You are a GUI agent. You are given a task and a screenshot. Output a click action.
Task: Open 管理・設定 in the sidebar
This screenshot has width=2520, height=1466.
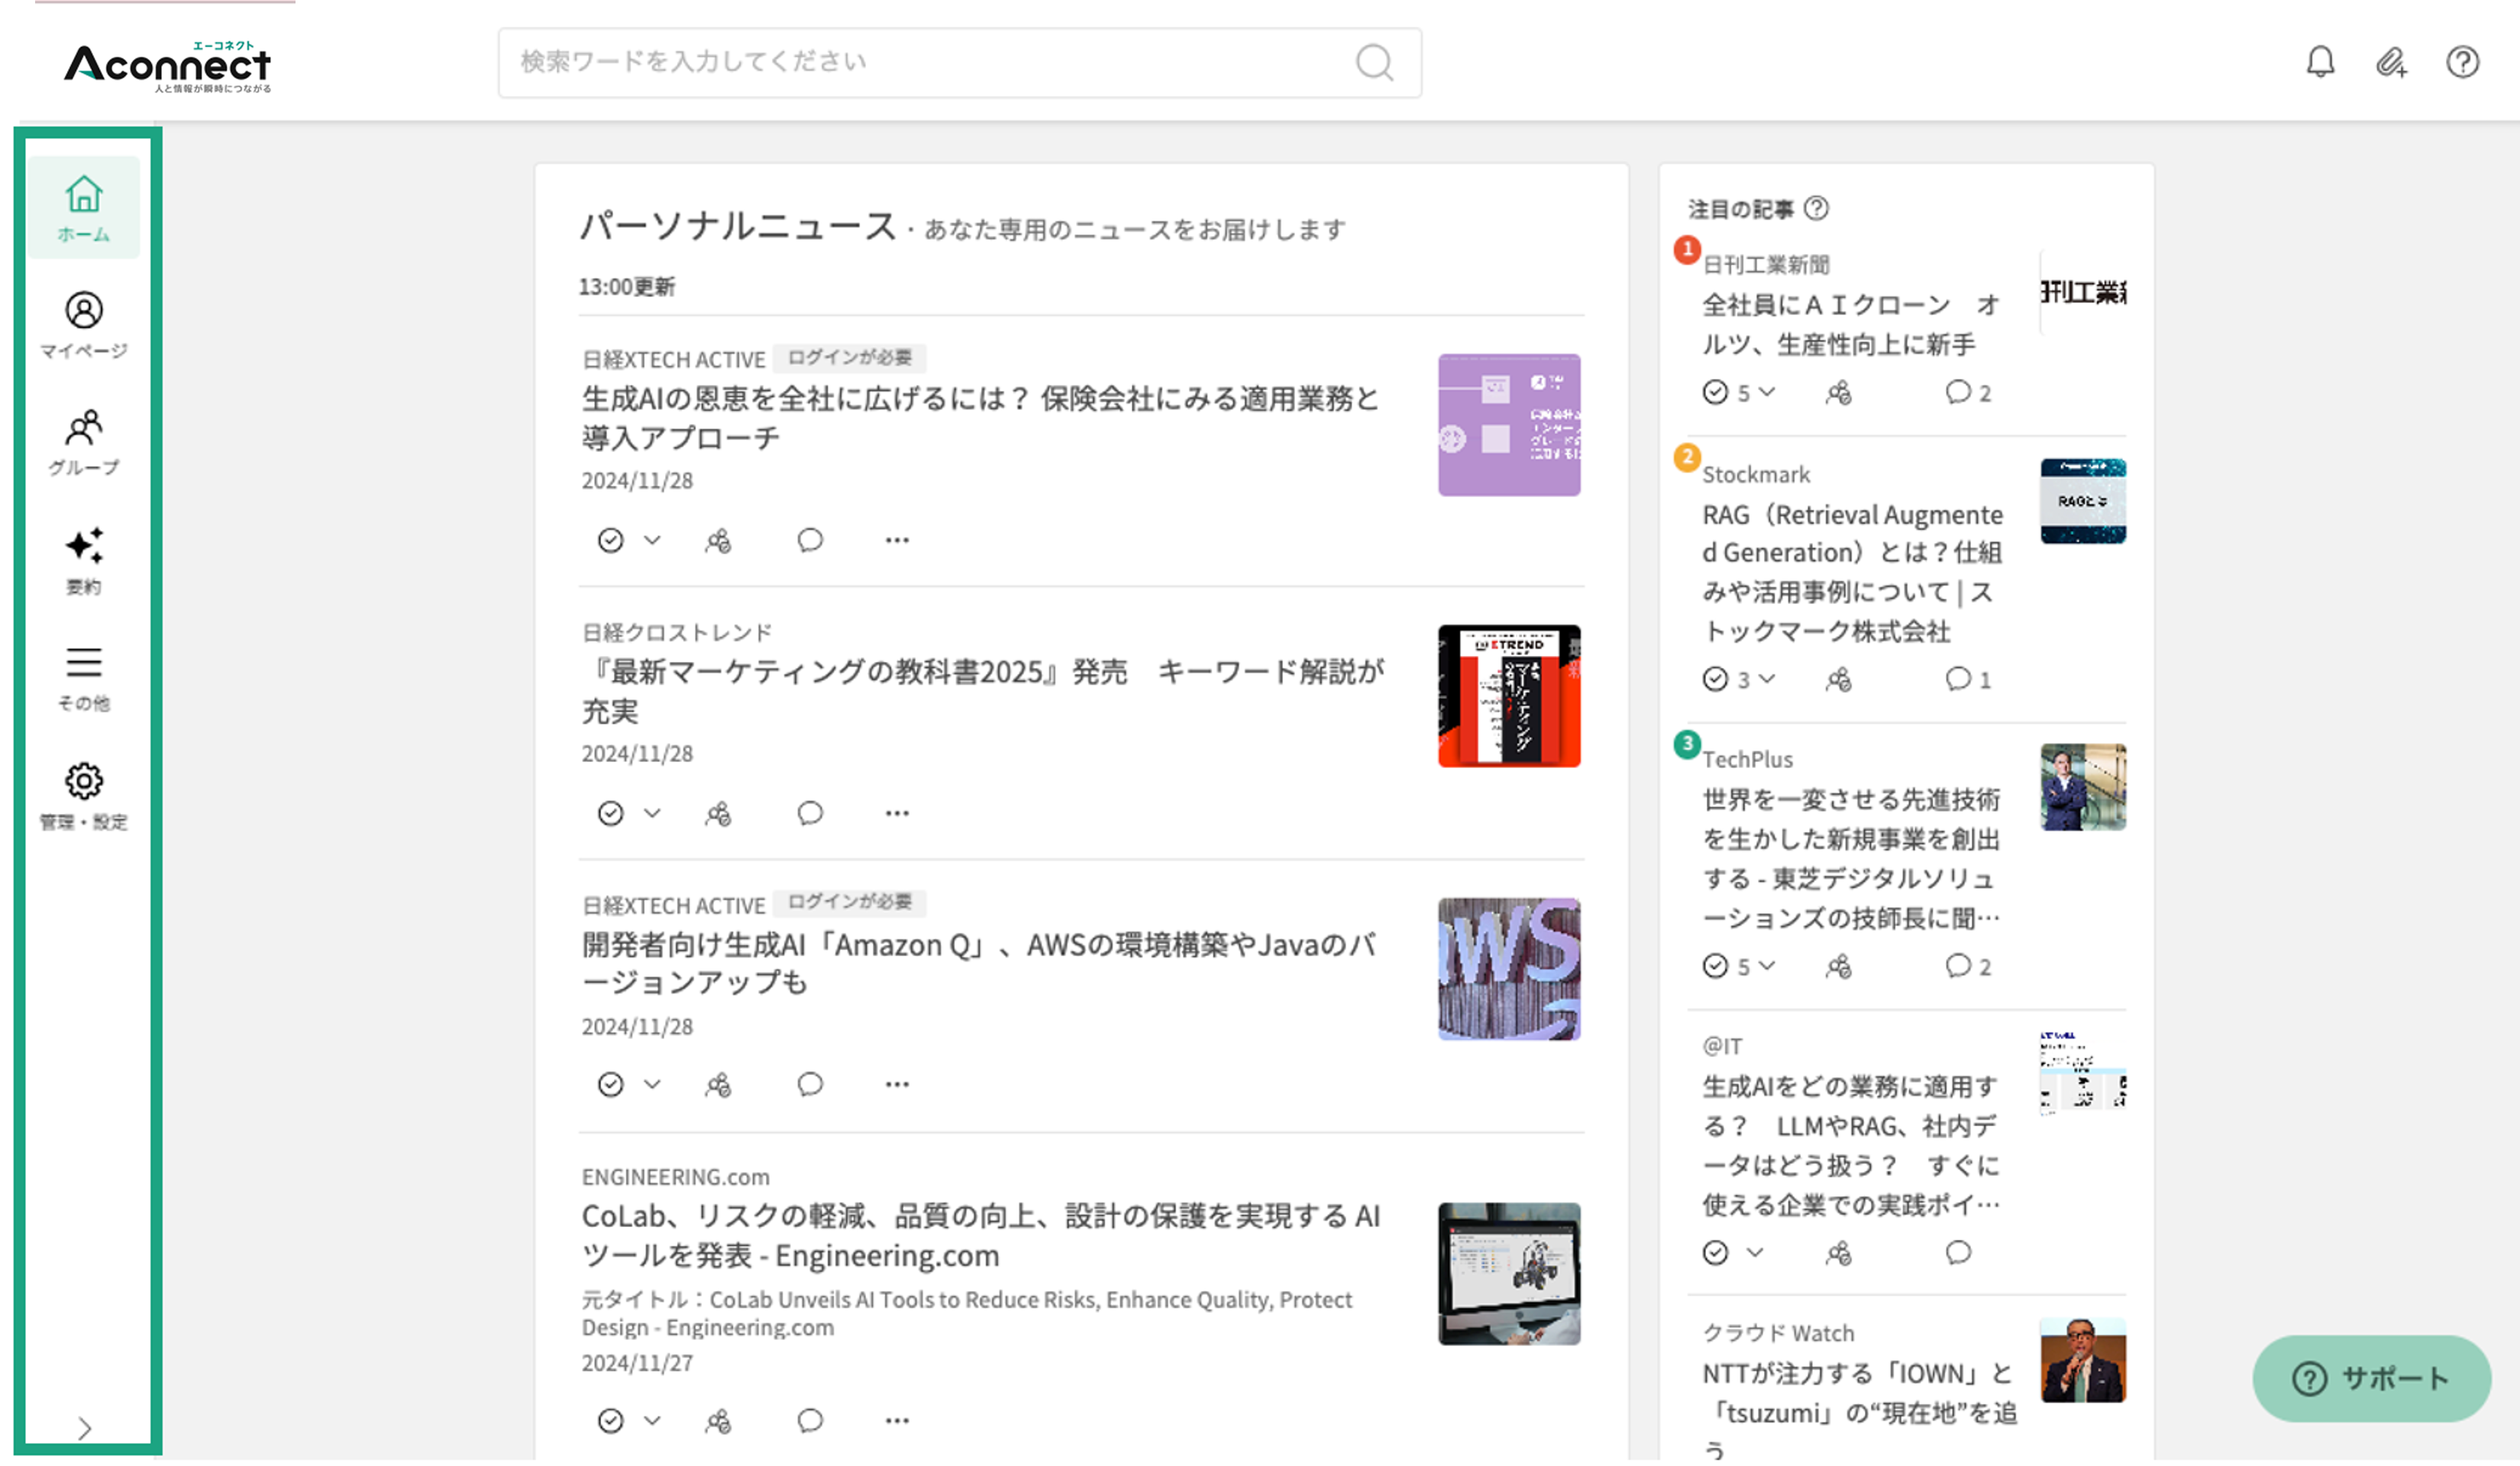click(84, 796)
